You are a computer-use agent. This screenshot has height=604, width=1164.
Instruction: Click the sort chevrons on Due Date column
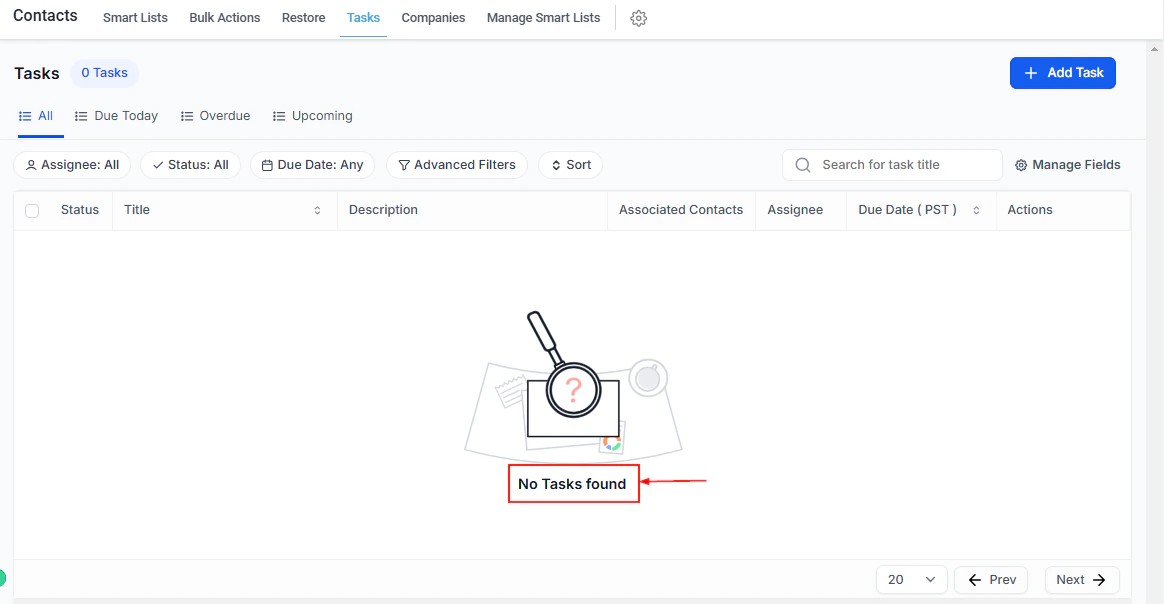[x=975, y=210]
